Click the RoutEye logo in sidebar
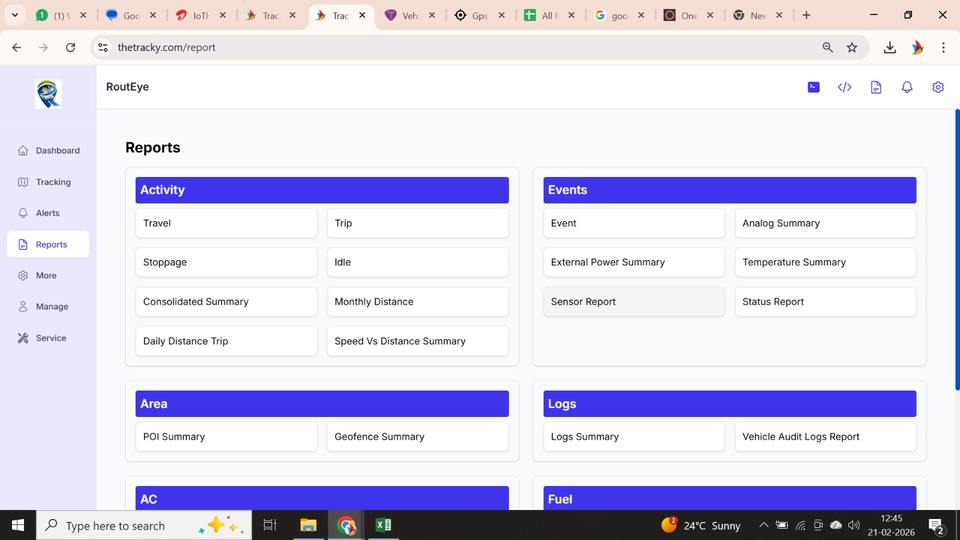The width and height of the screenshot is (960, 540). (48, 94)
